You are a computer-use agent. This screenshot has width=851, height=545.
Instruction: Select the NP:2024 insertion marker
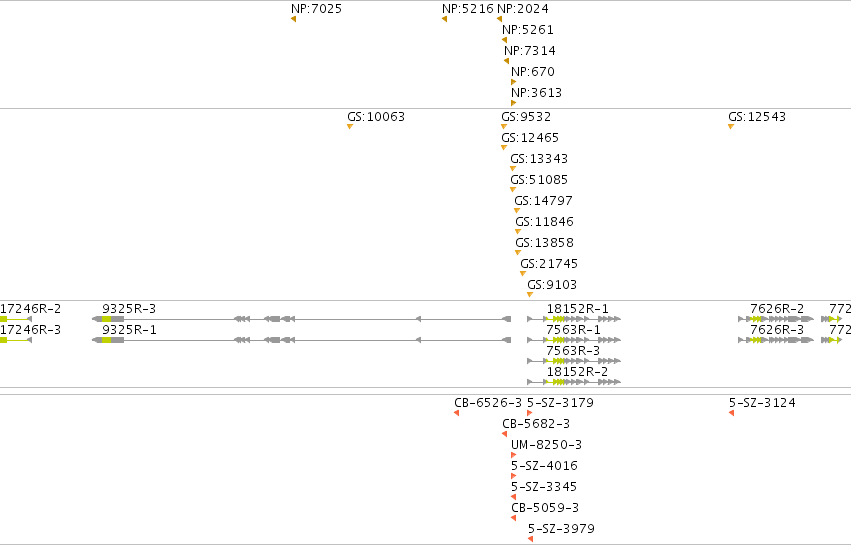[x=499, y=19]
